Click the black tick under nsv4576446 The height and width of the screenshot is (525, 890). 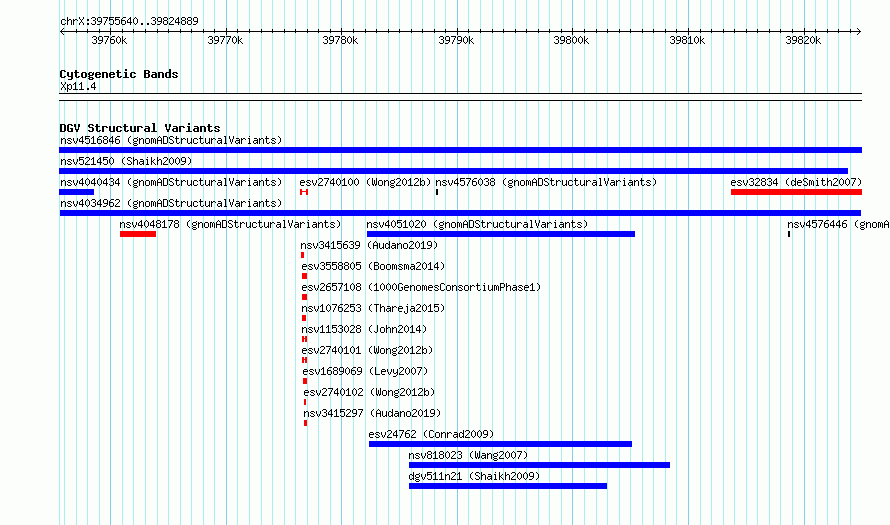click(789, 234)
